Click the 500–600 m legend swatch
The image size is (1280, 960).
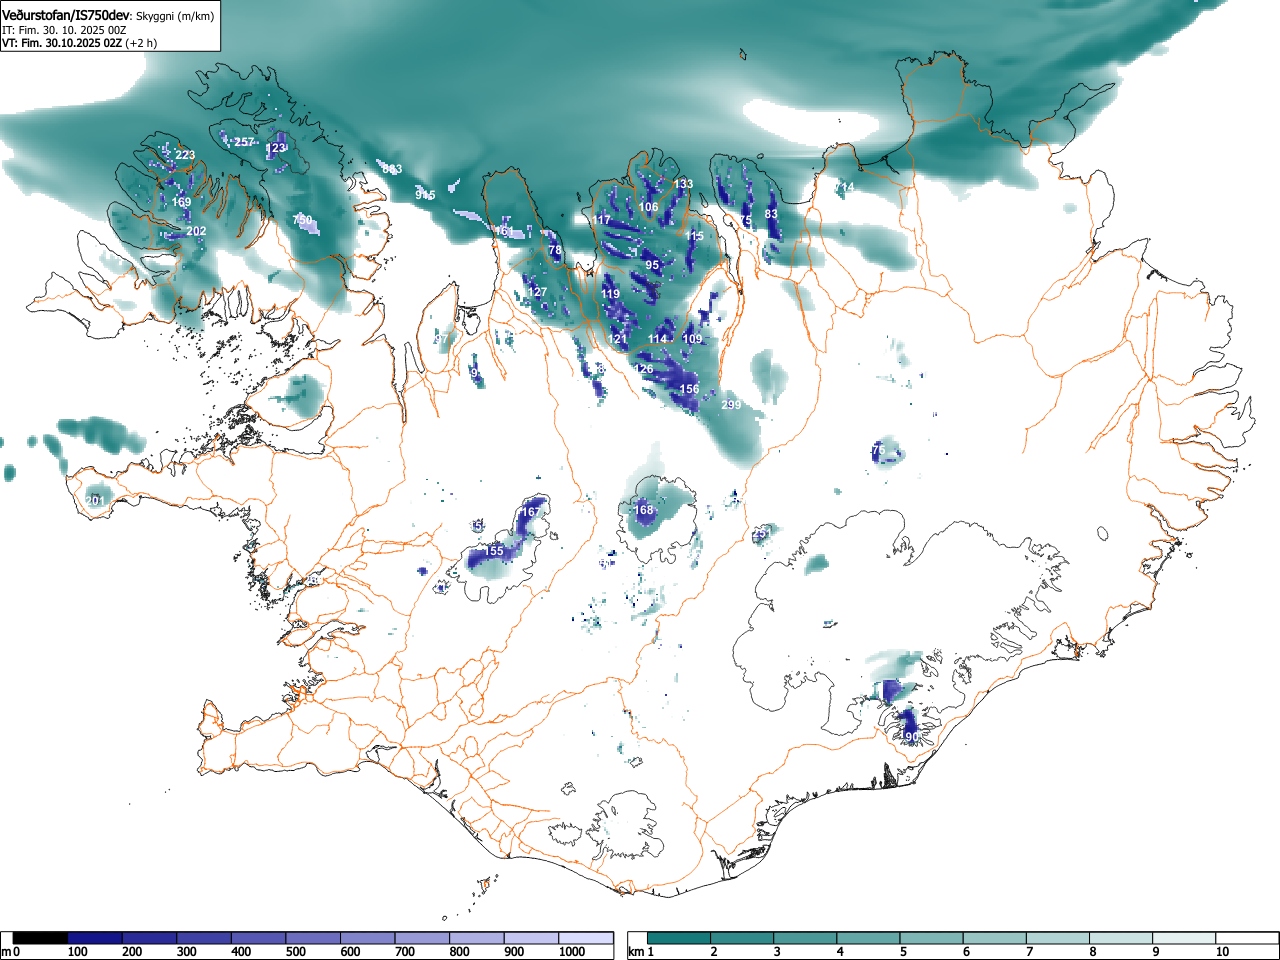coord(313,938)
